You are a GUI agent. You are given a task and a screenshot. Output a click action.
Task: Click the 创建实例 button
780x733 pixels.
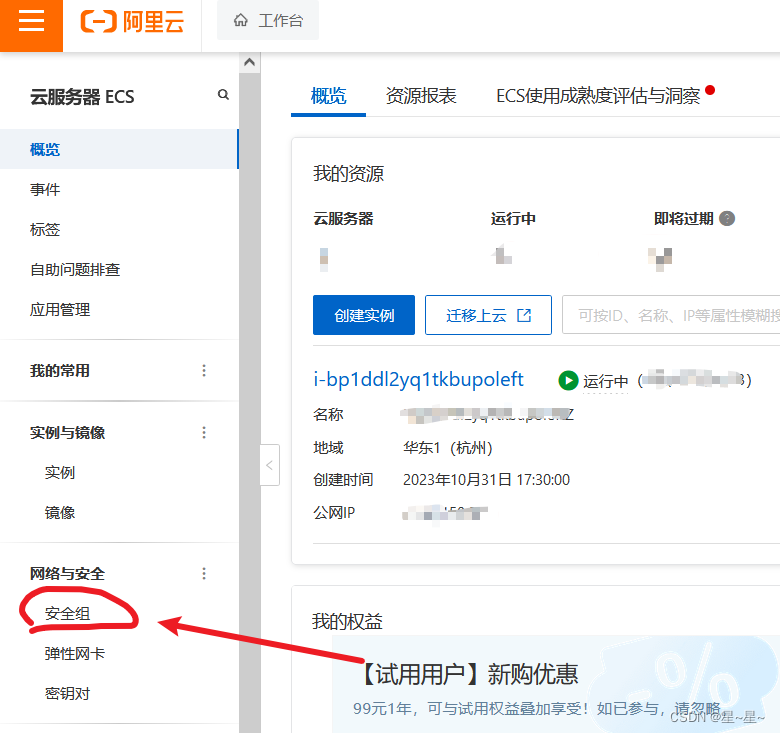click(364, 315)
